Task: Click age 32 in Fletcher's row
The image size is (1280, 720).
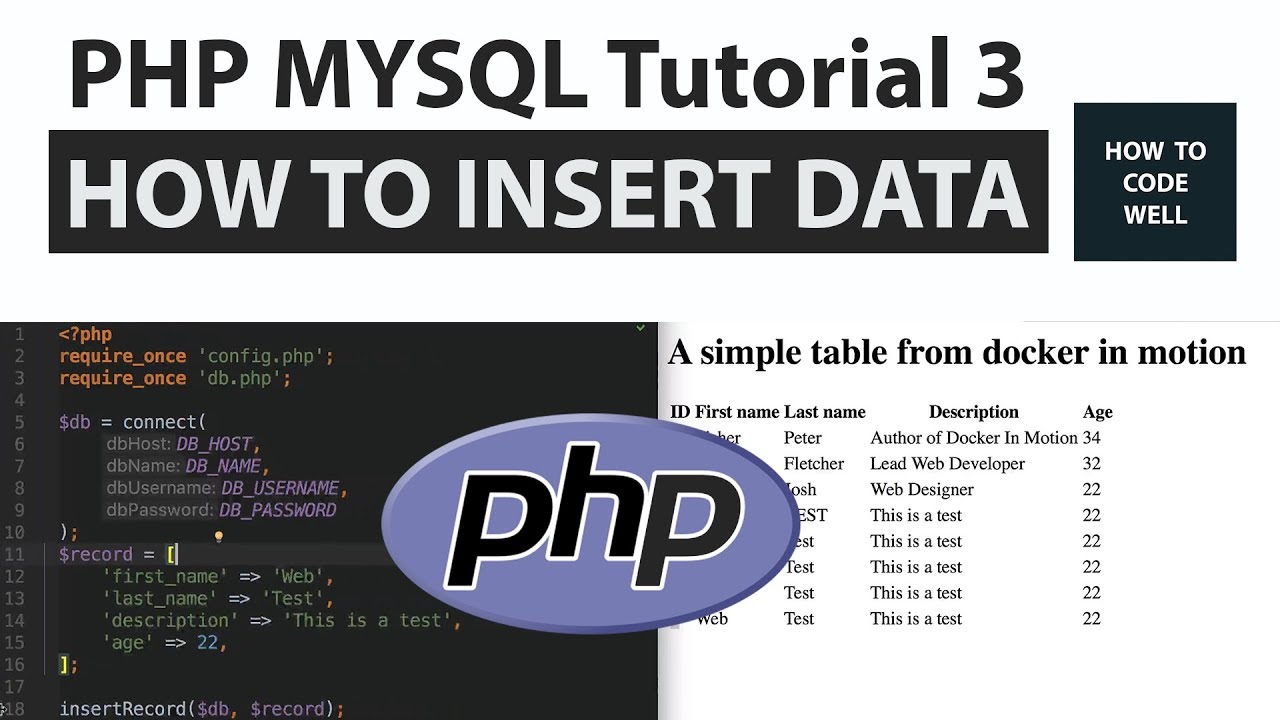Action: click(x=1092, y=464)
